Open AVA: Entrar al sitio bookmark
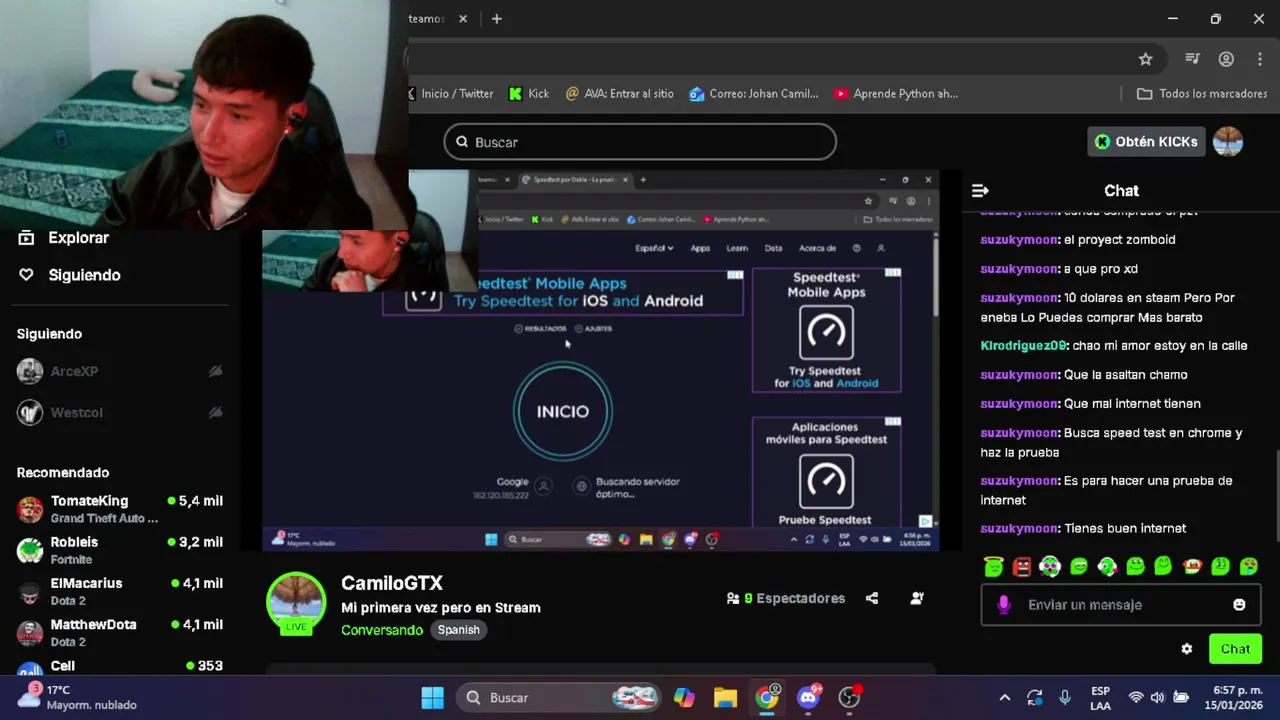Image resolution: width=1280 pixels, height=720 pixels. click(619, 93)
